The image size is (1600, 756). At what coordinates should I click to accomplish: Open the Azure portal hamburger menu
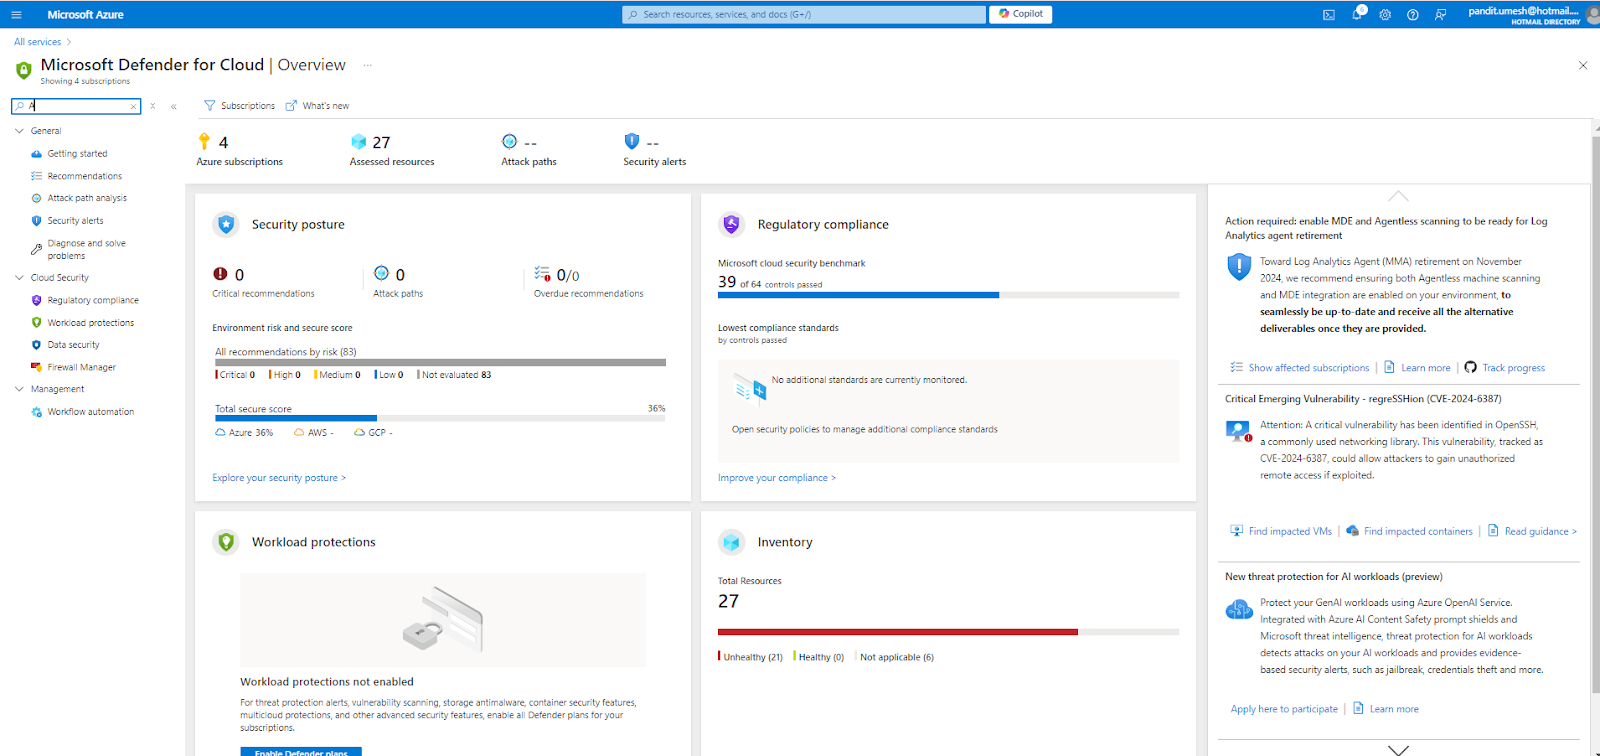tap(16, 15)
